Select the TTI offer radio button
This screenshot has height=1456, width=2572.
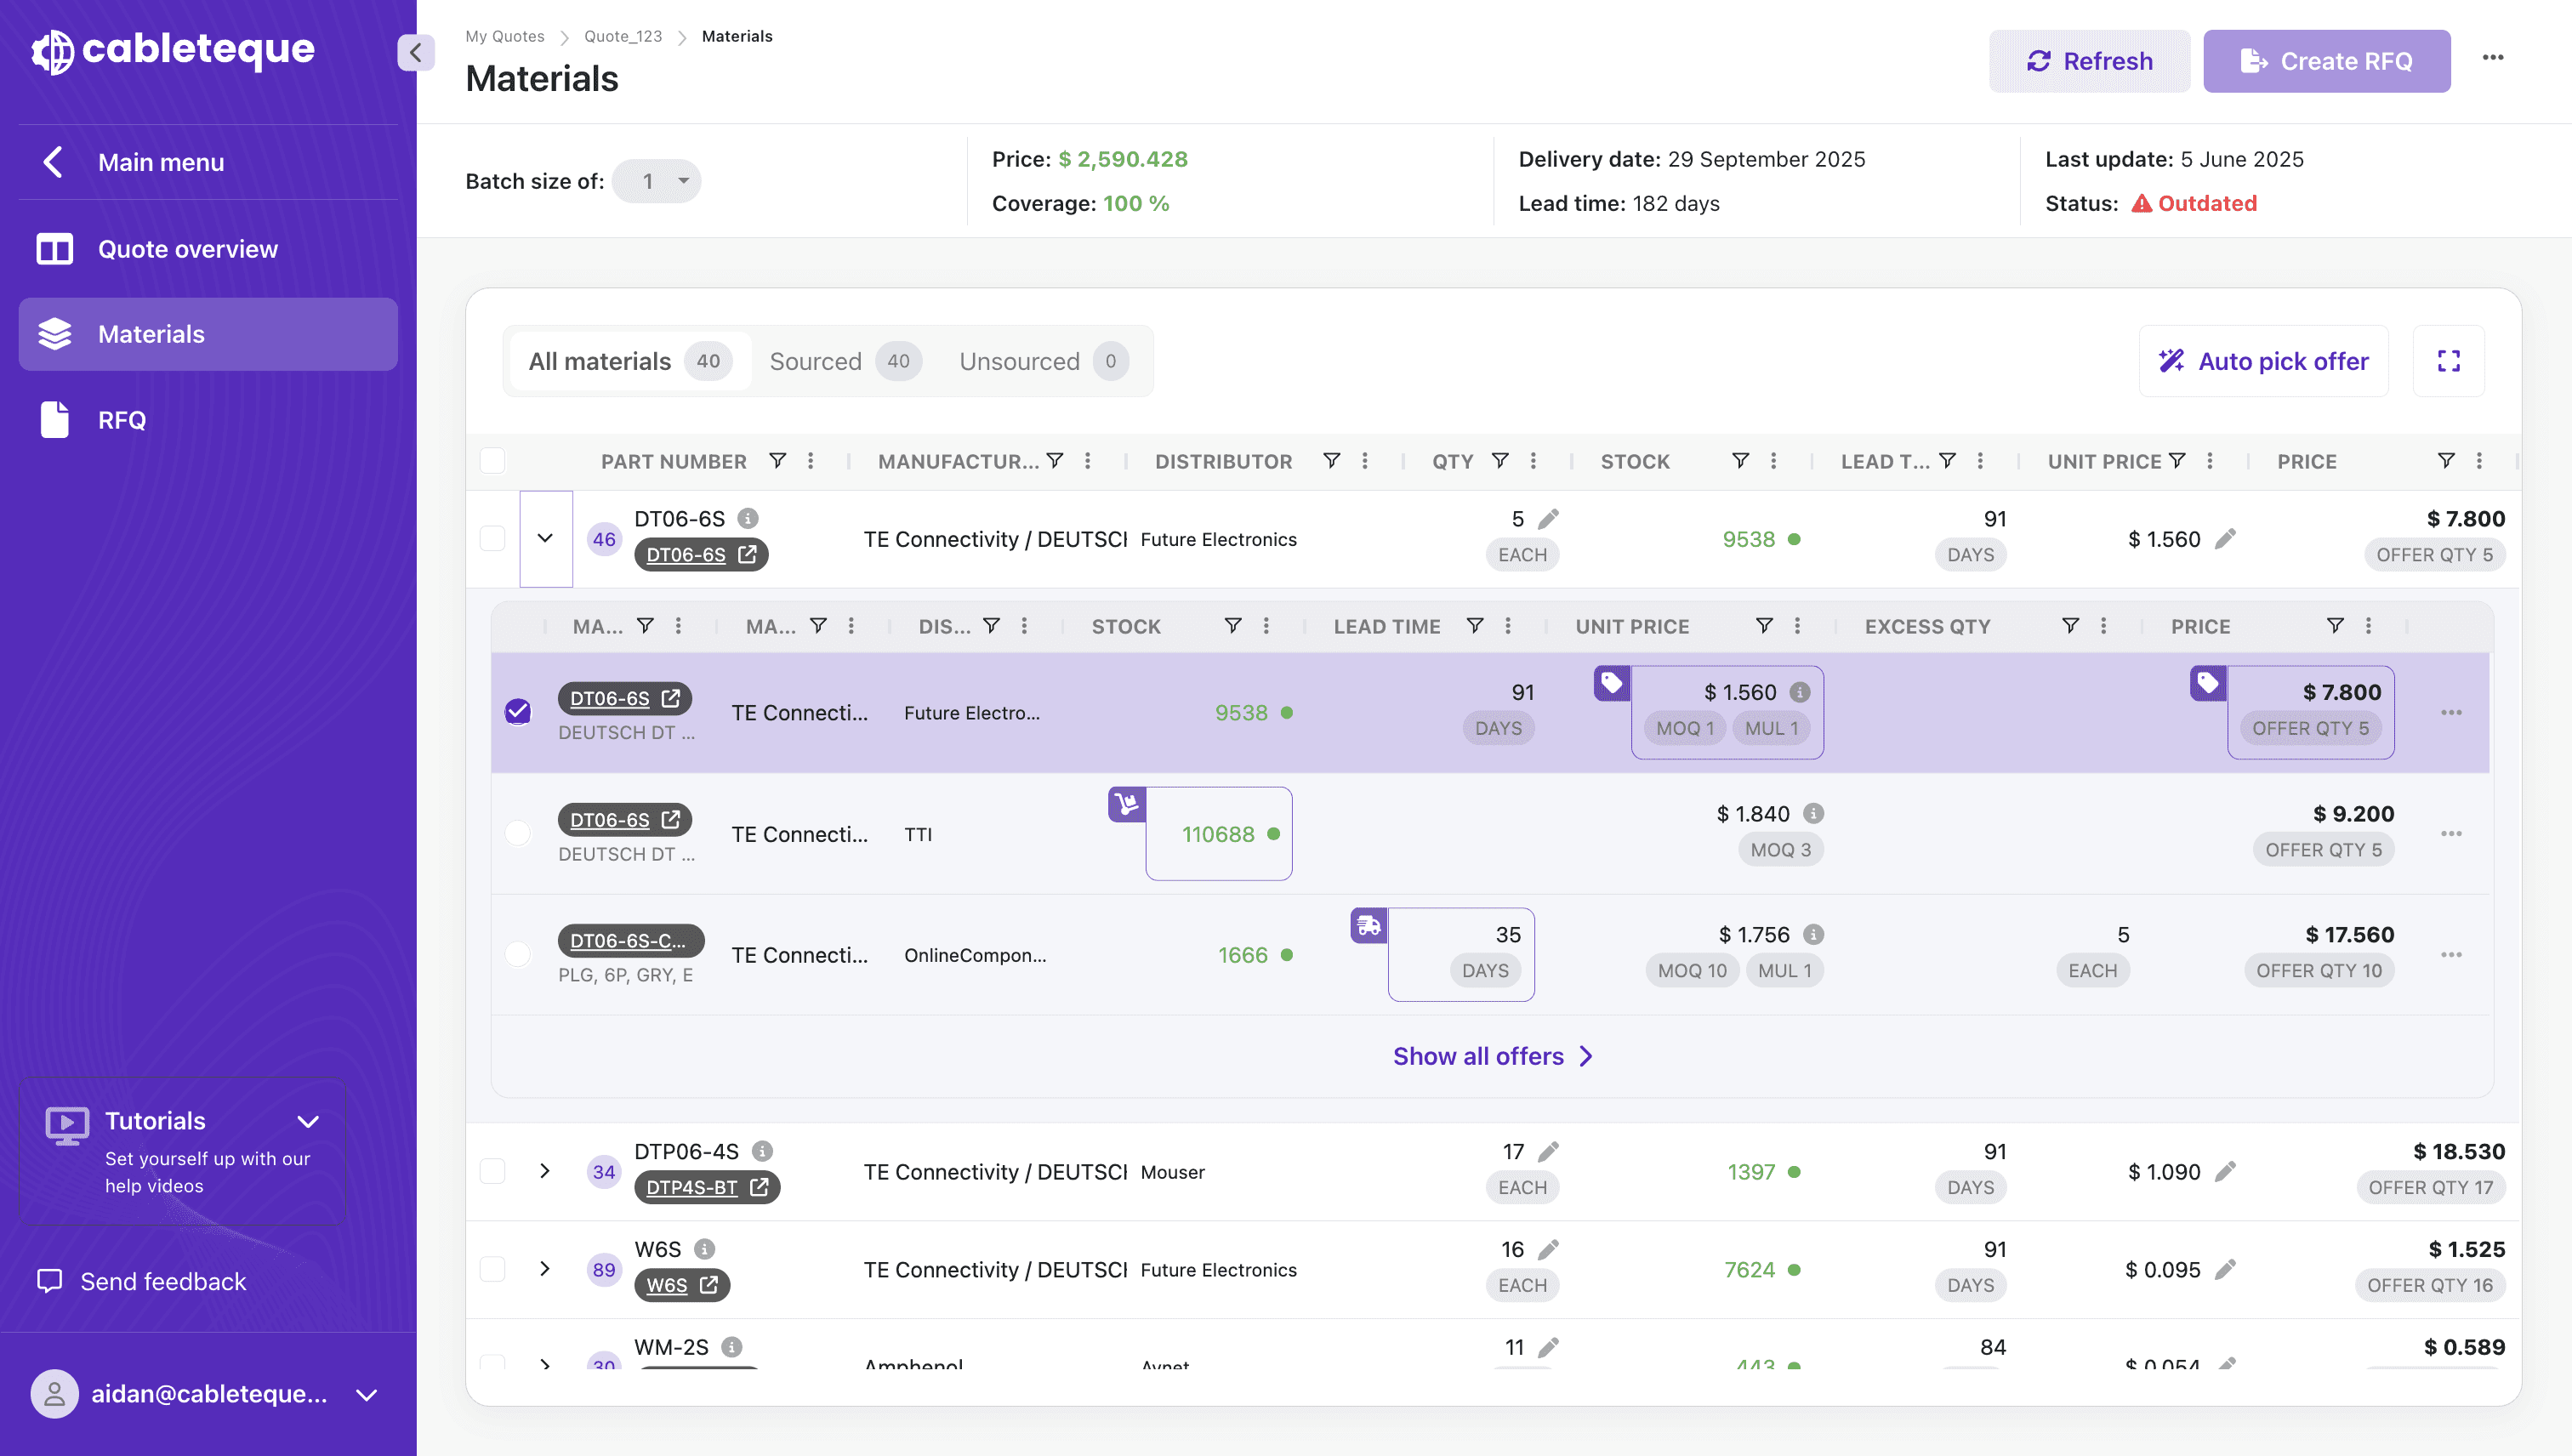point(517,834)
